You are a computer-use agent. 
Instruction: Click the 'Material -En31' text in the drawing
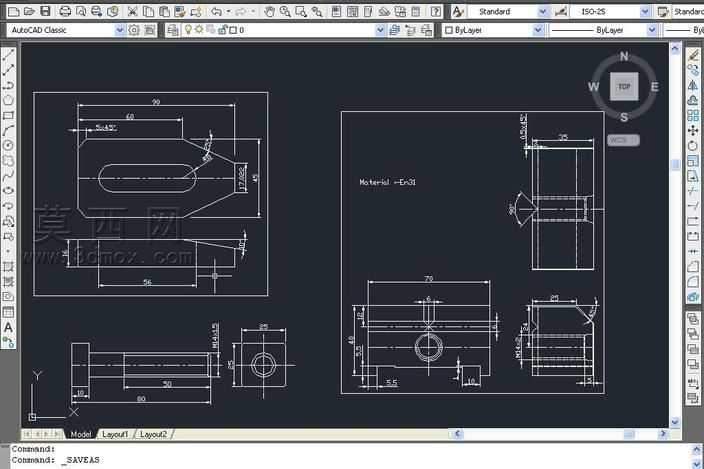coord(387,182)
